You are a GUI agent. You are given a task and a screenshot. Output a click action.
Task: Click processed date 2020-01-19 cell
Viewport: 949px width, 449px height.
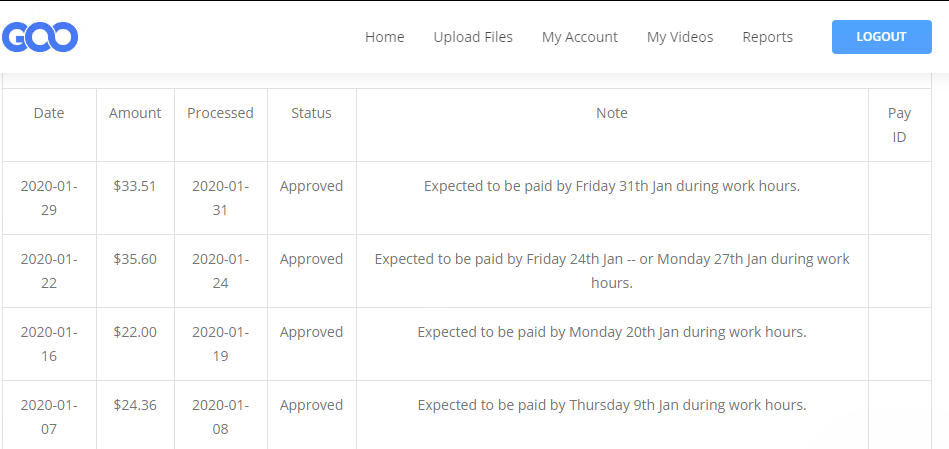pyautogui.click(x=220, y=343)
